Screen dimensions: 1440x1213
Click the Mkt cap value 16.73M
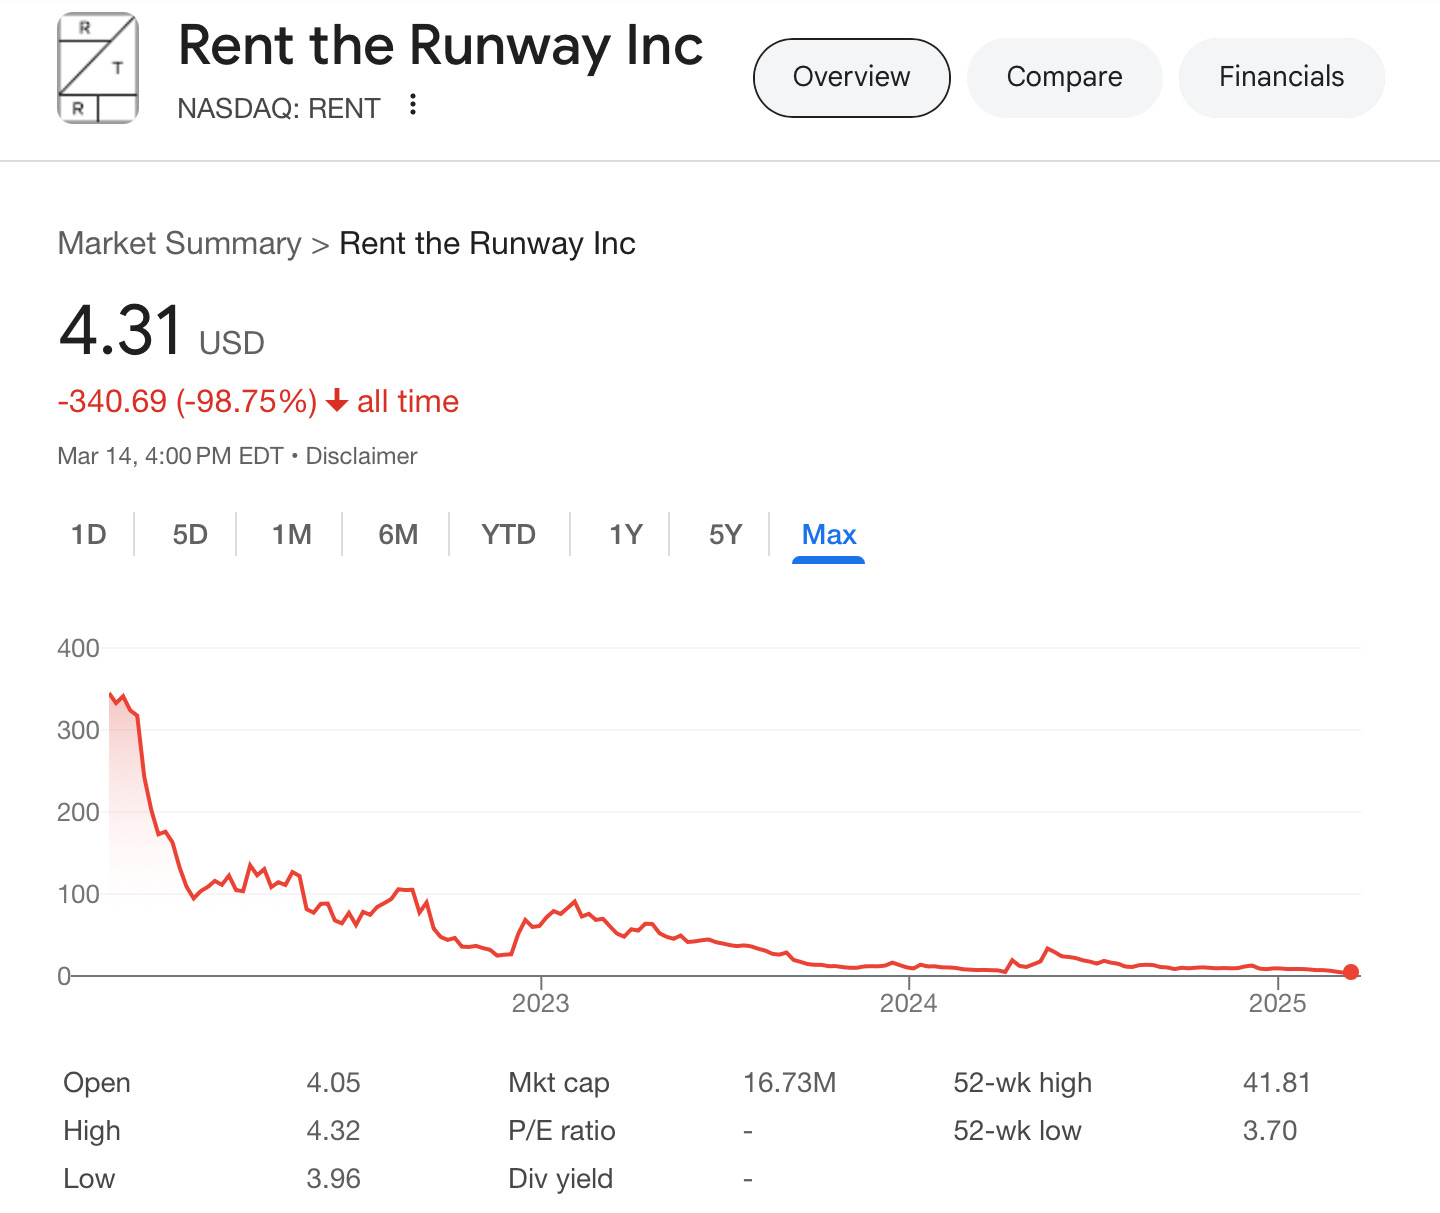click(x=790, y=1083)
